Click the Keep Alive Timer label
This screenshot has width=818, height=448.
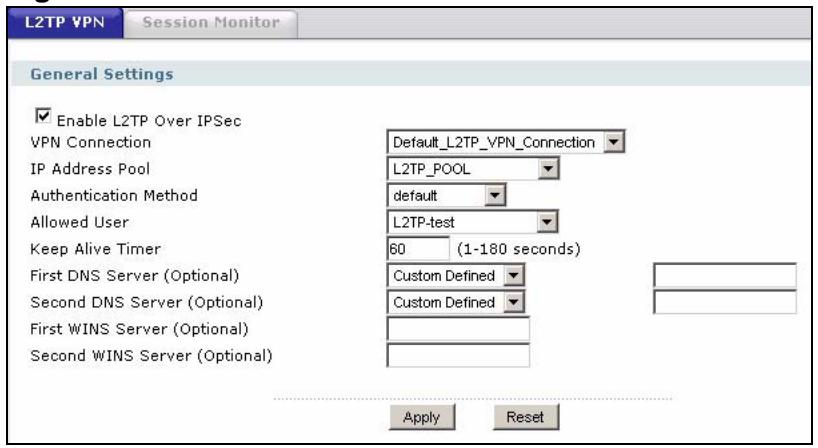[95, 249]
